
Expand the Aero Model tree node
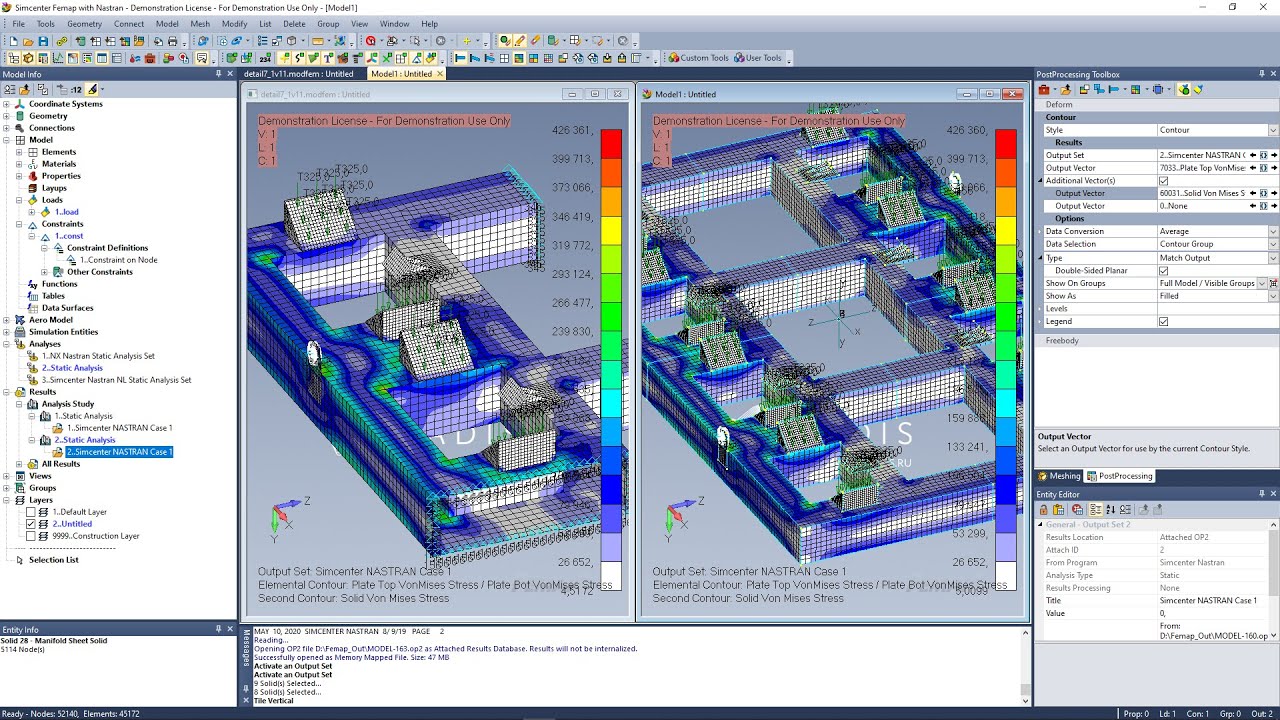tap(7, 320)
